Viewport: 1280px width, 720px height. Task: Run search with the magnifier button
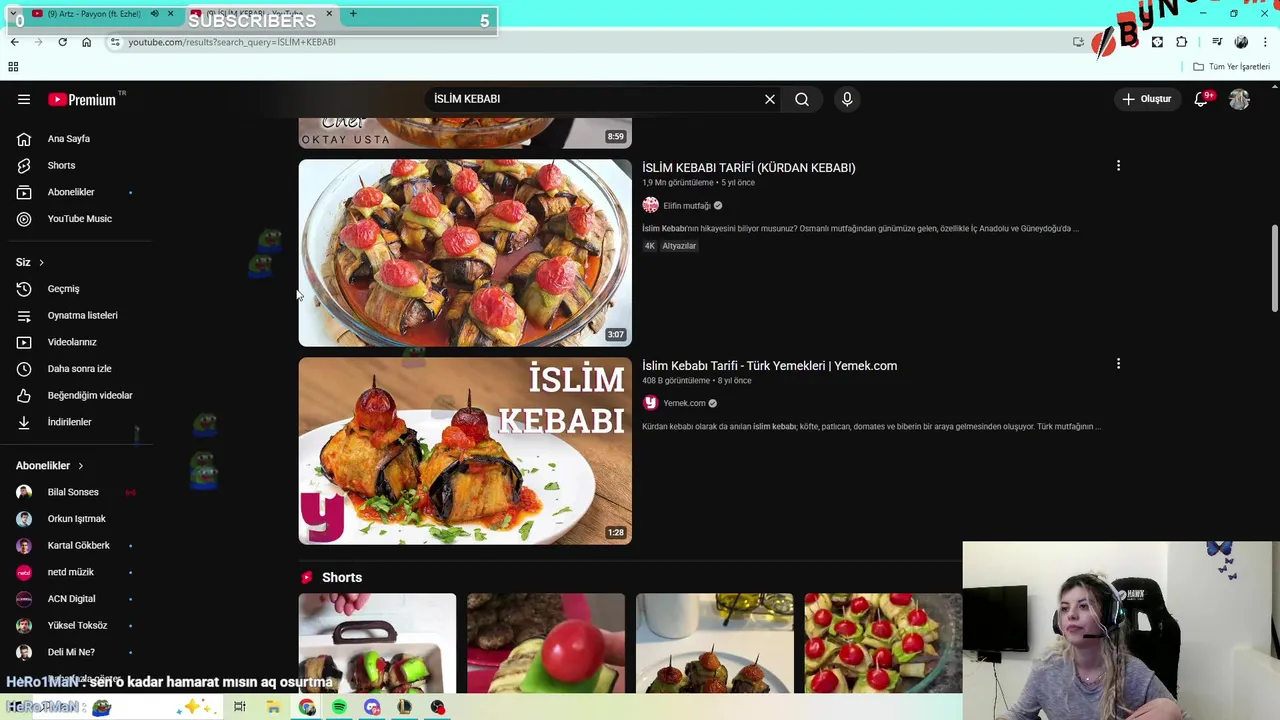[x=802, y=99]
